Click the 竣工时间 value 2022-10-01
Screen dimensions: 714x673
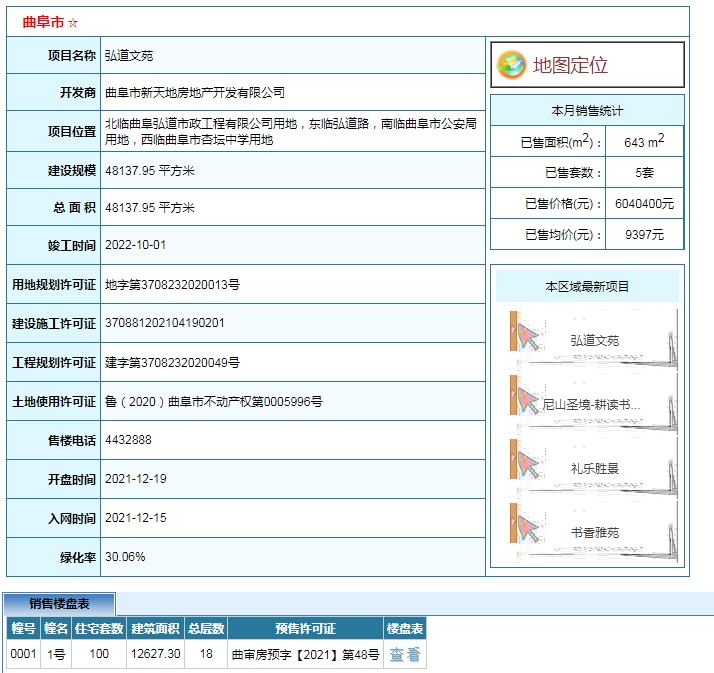135,245
